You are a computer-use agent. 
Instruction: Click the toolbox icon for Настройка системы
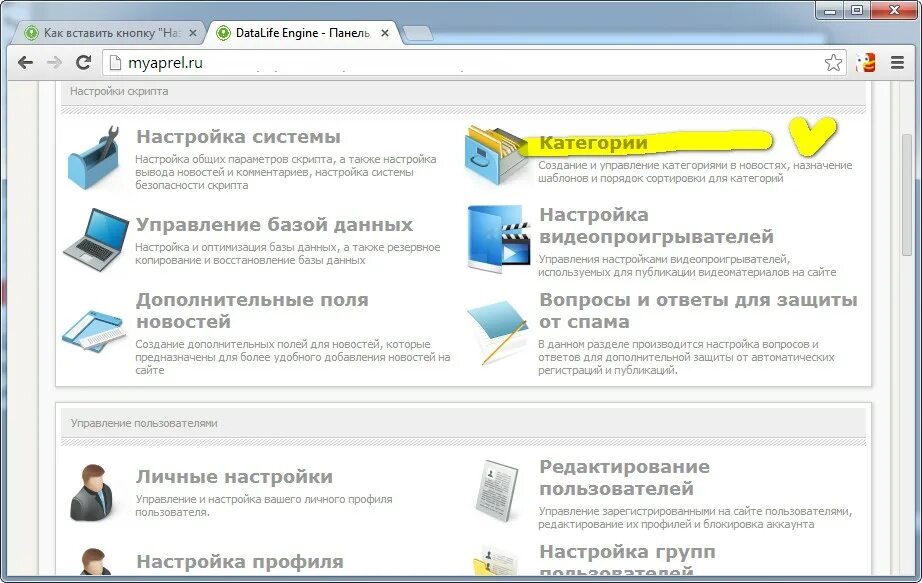click(93, 162)
